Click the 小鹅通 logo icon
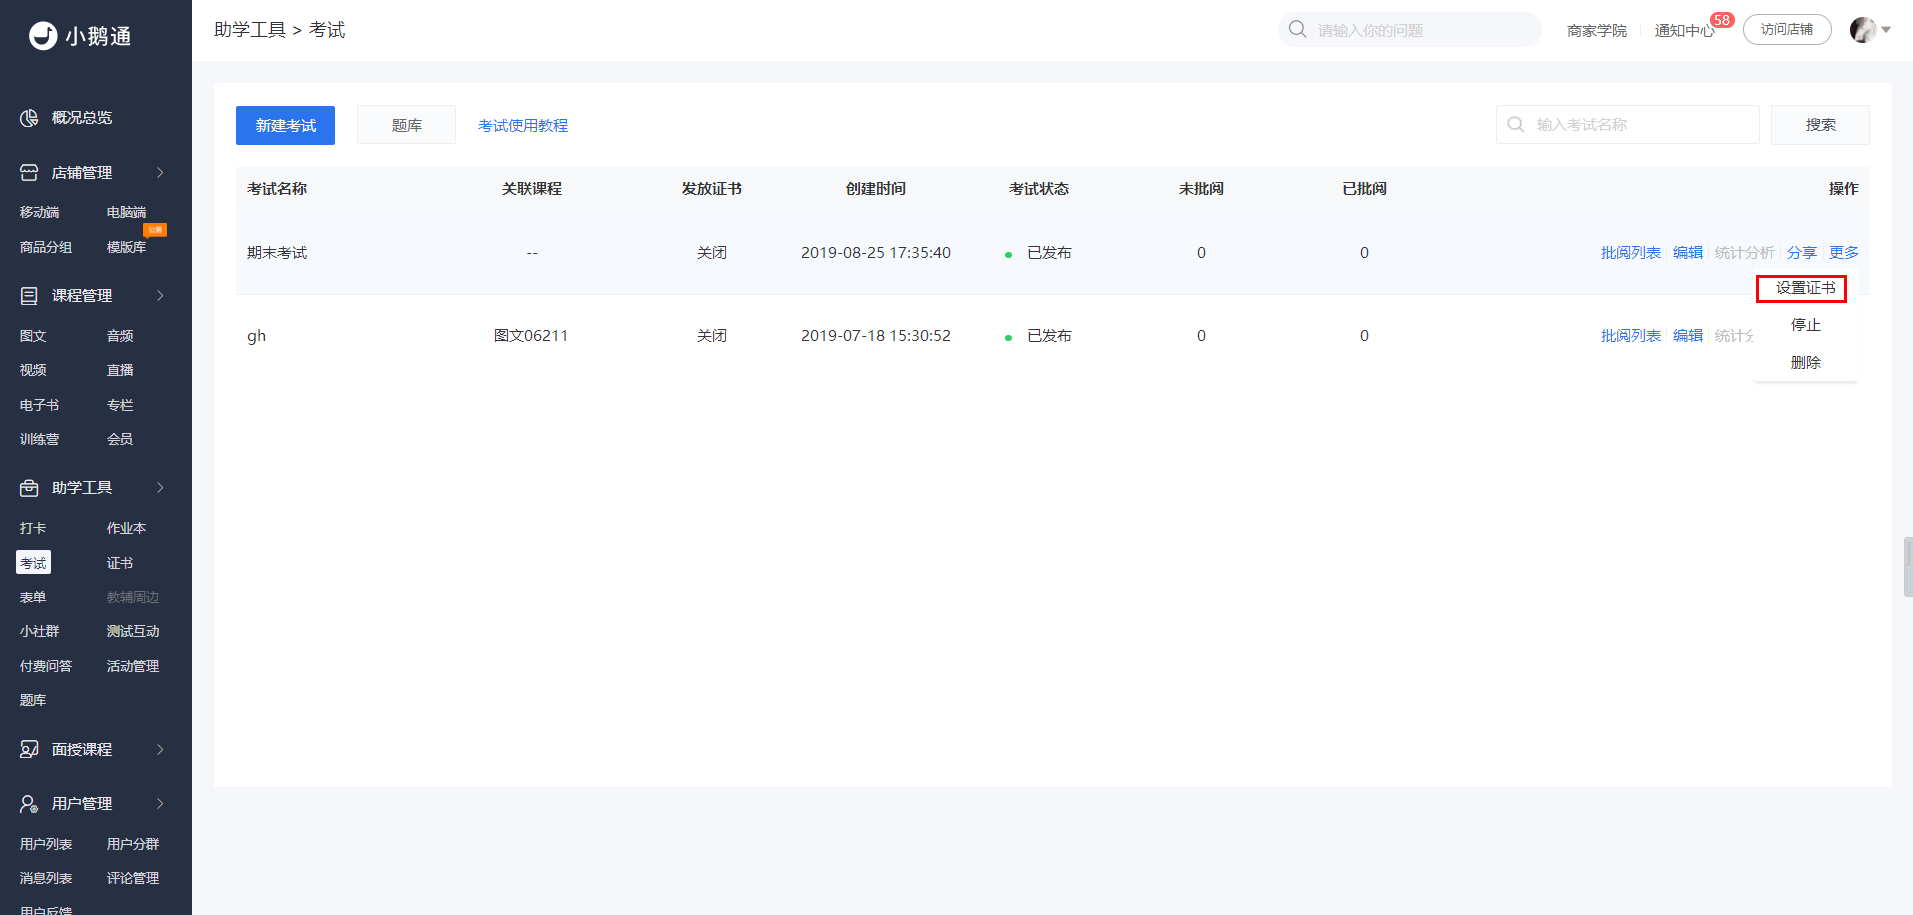Screen dimensions: 1913x915 43,36
